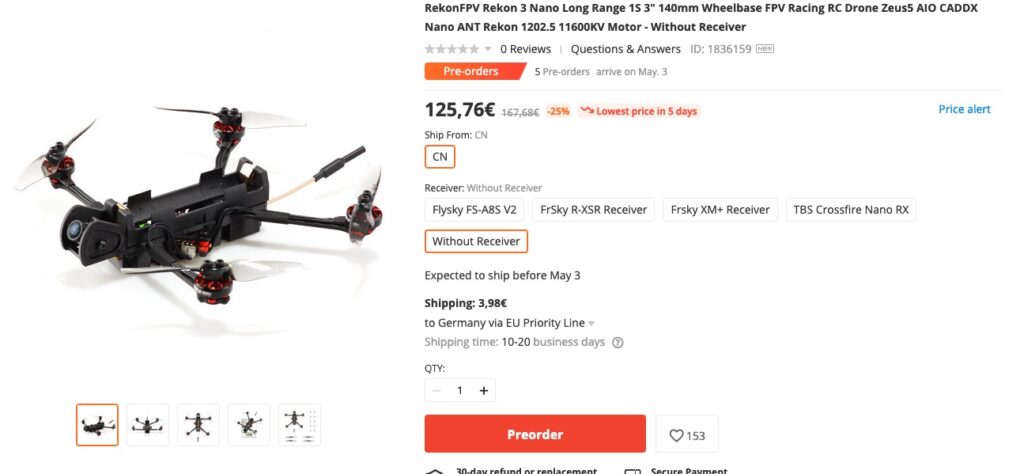Open the Price alert link

[x=964, y=109]
